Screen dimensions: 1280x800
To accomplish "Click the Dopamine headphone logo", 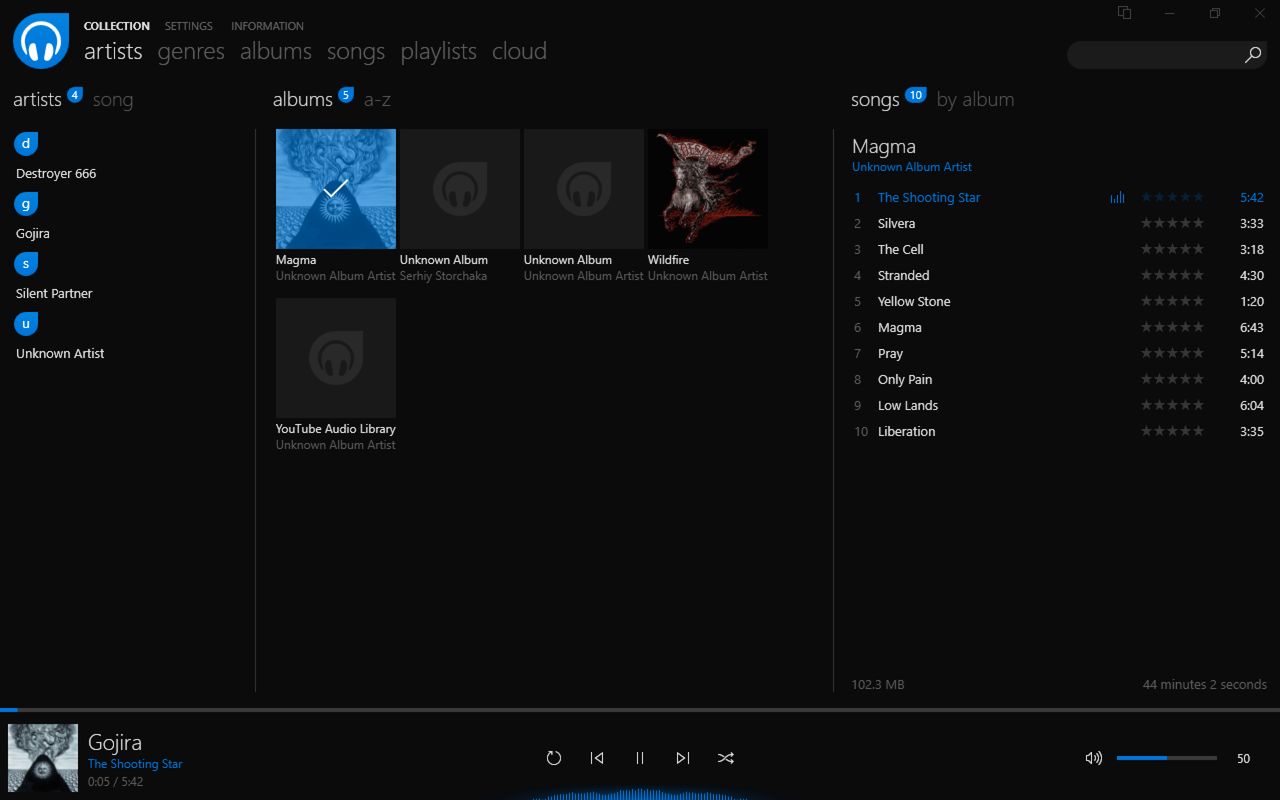I will (41, 41).
